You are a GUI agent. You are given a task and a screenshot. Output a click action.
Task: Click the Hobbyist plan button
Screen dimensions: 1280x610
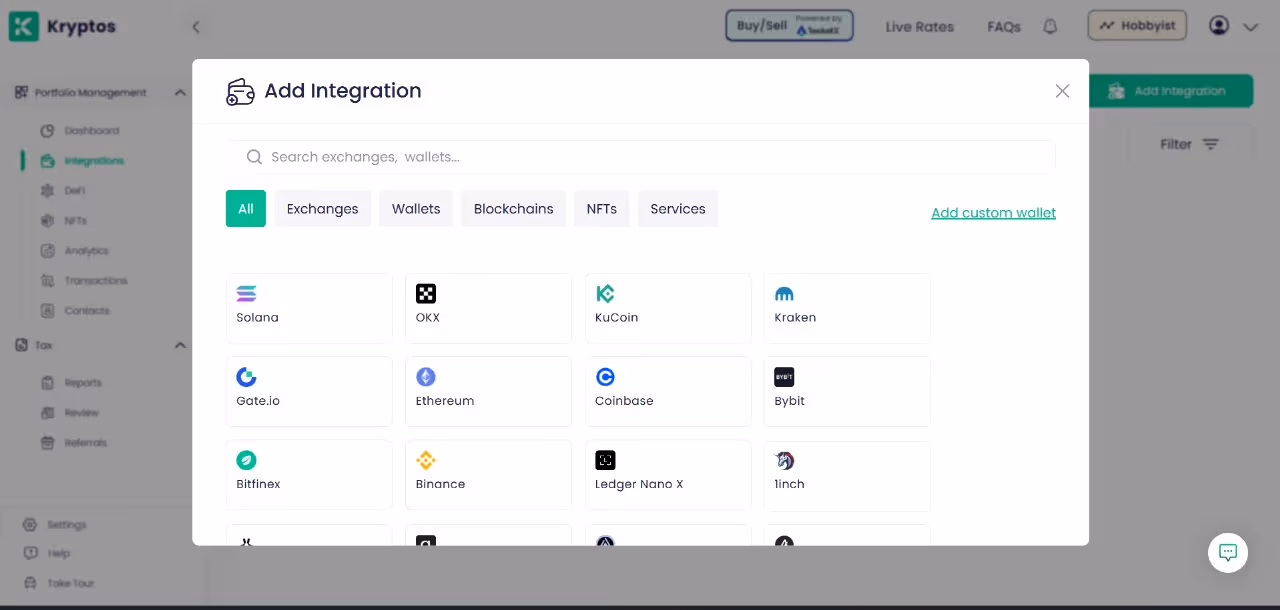(1137, 26)
